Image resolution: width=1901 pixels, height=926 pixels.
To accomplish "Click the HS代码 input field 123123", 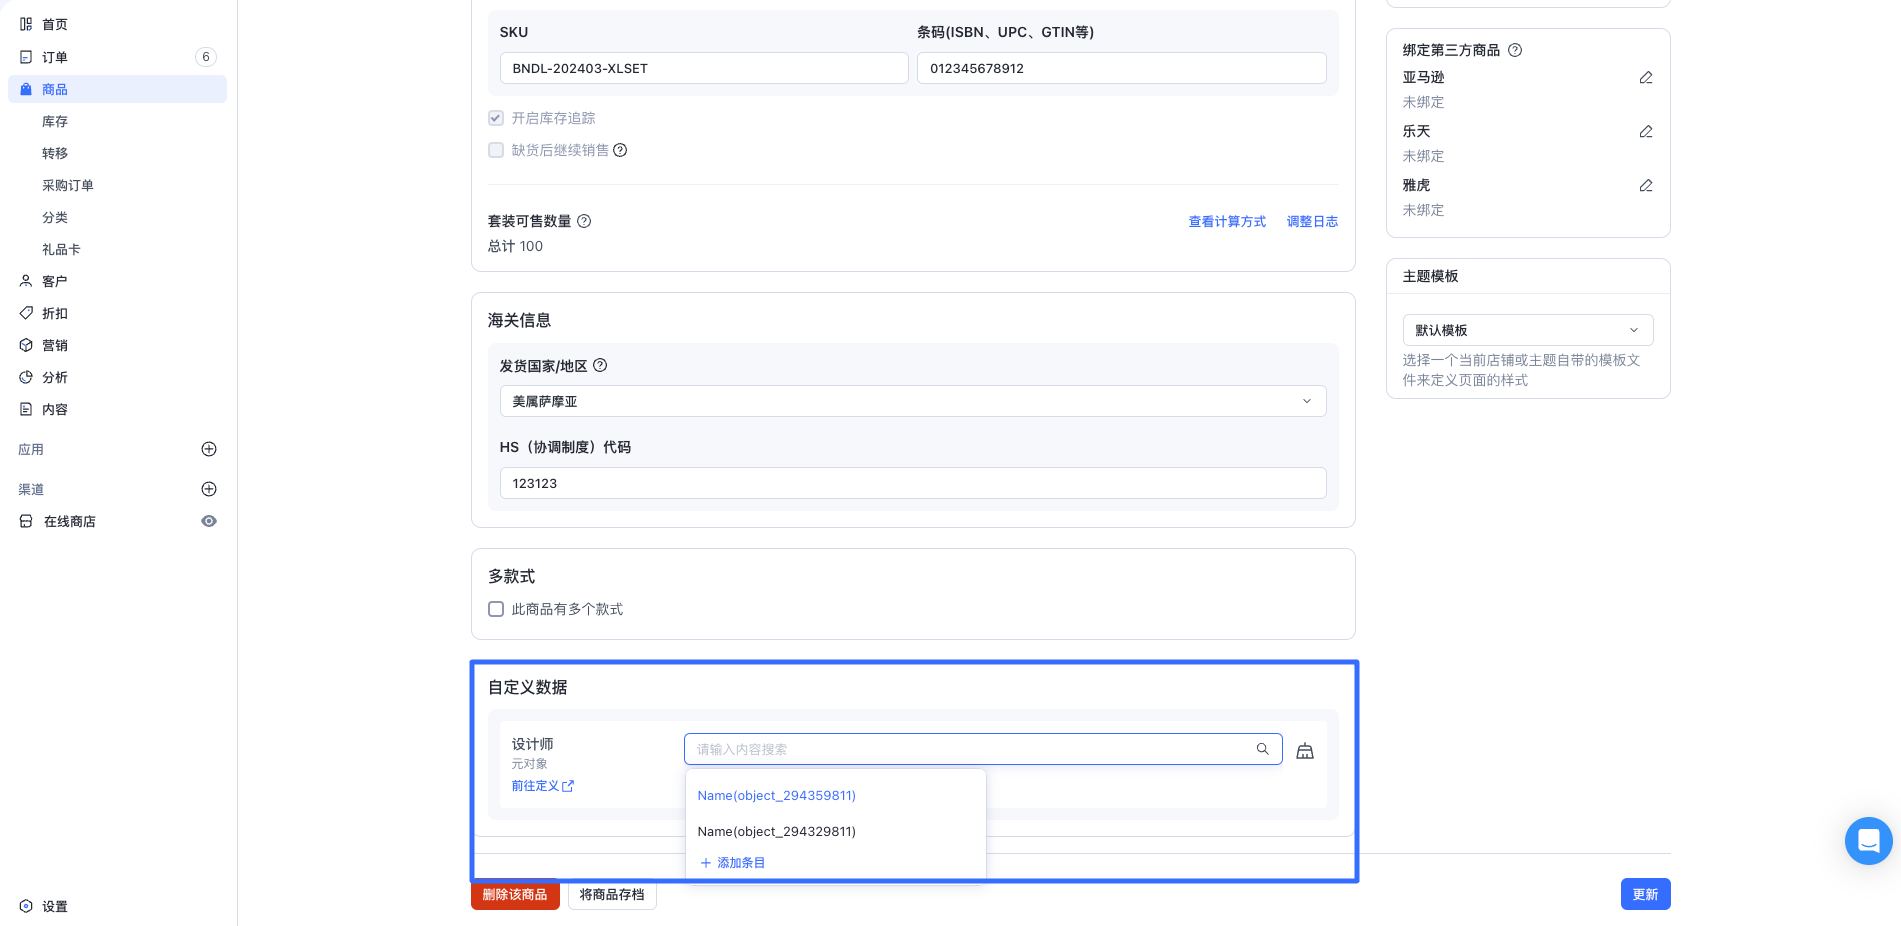I will (x=913, y=483).
